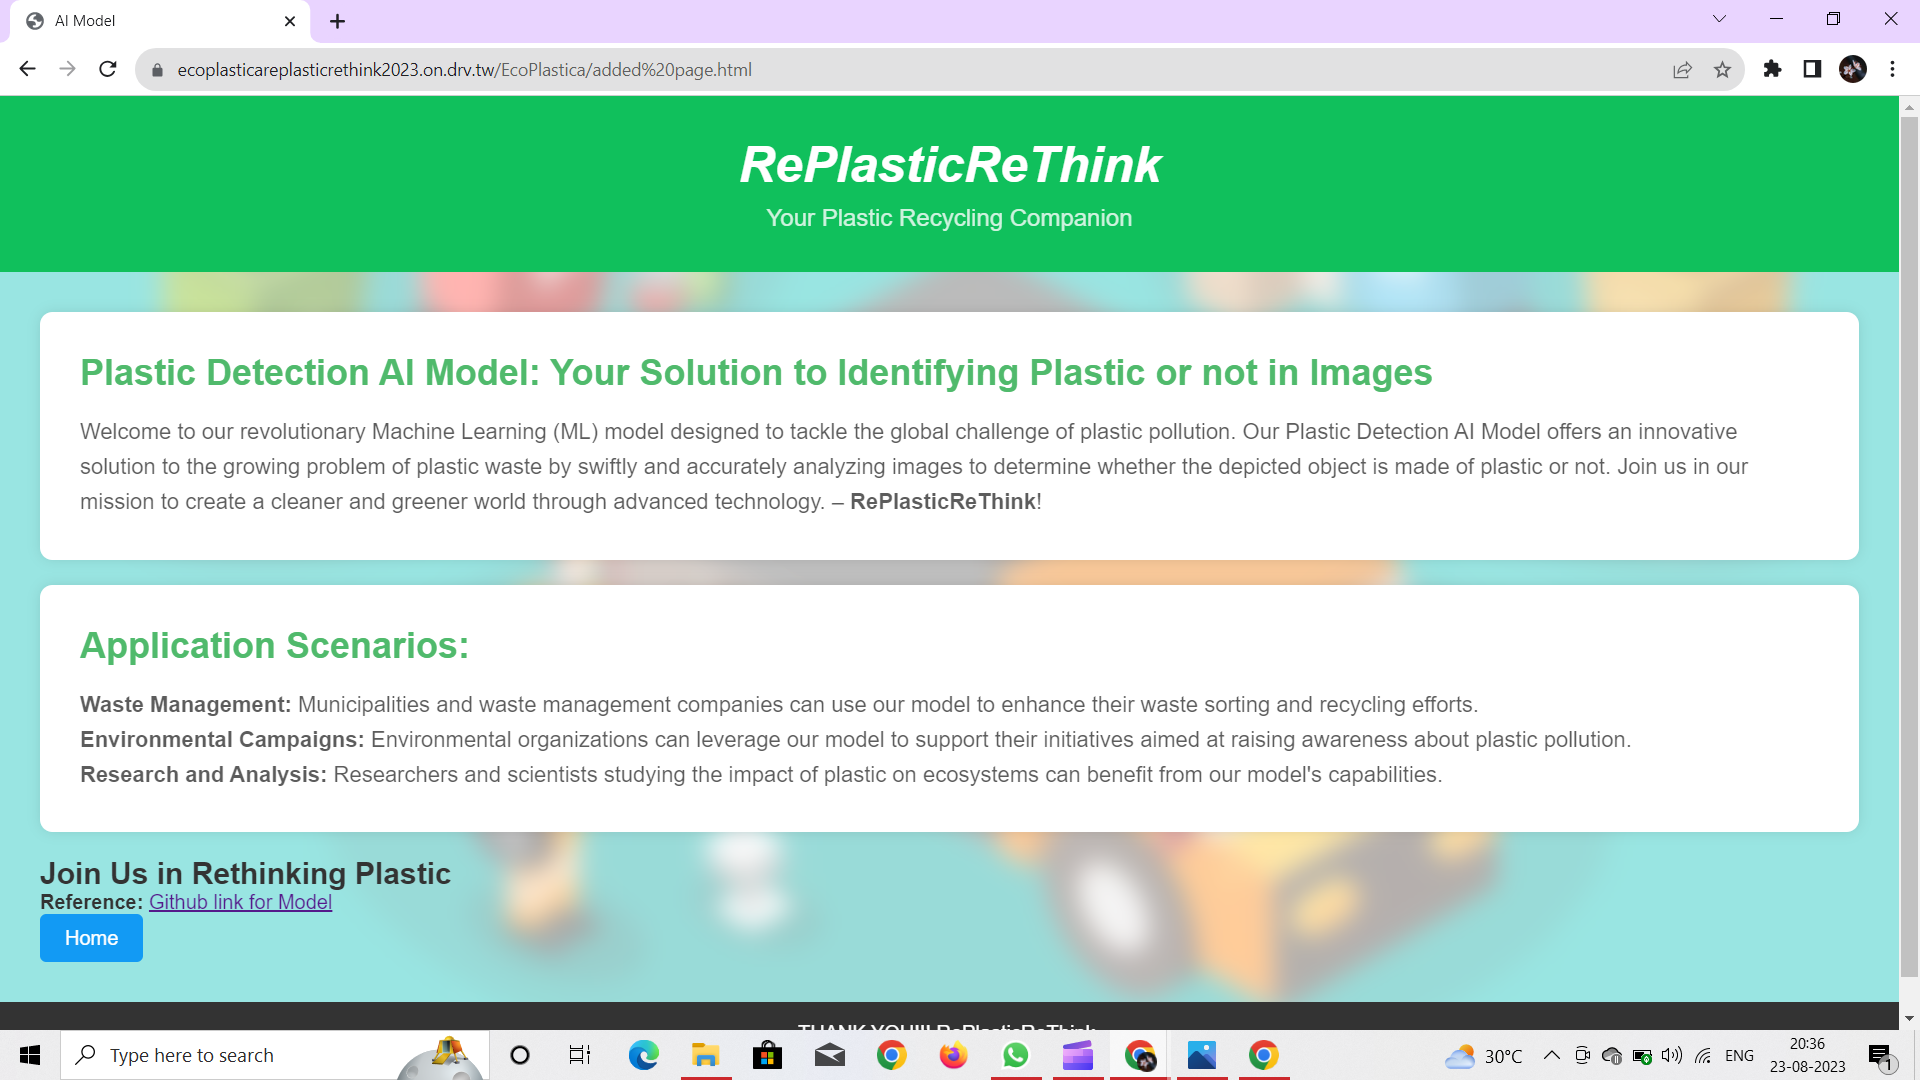Open the Chrome profile avatar
This screenshot has width=1920, height=1080.
pyautogui.click(x=1852, y=69)
